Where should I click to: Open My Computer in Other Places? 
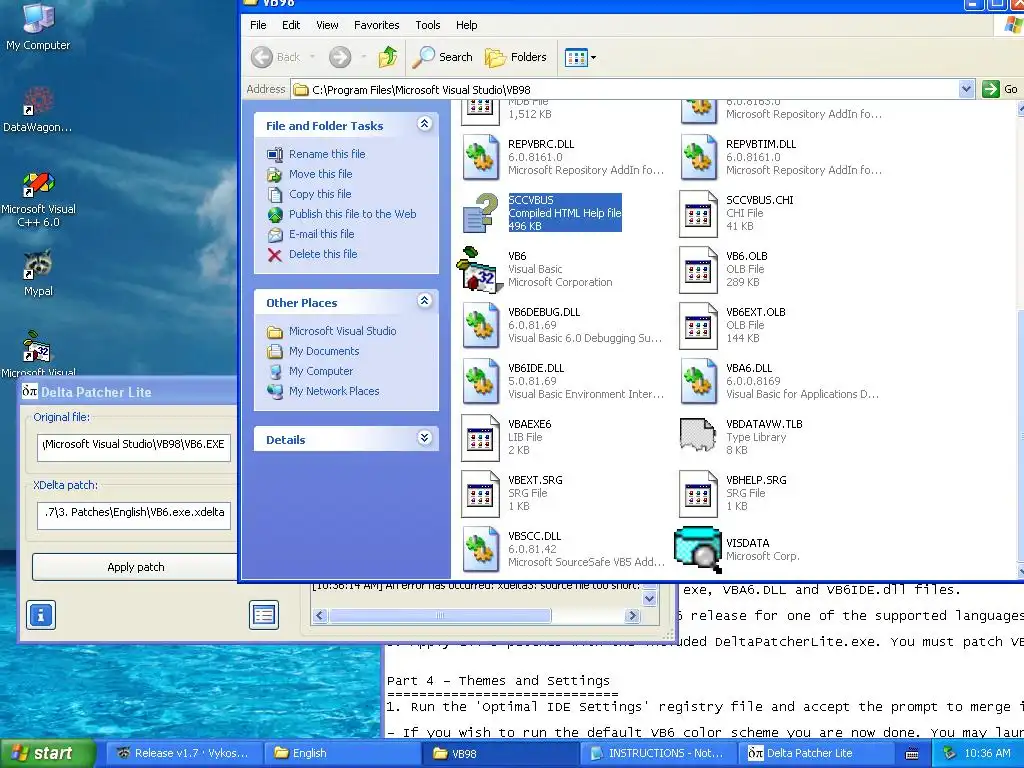point(321,371)
